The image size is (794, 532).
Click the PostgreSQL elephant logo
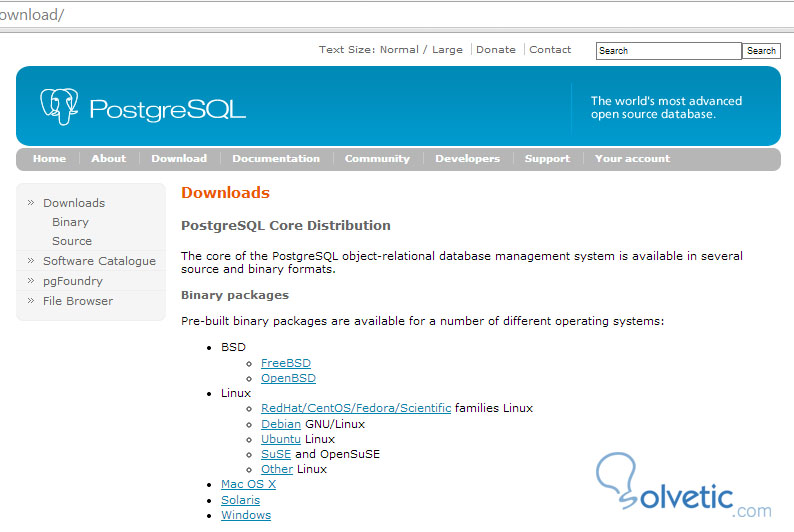(59, 106)
